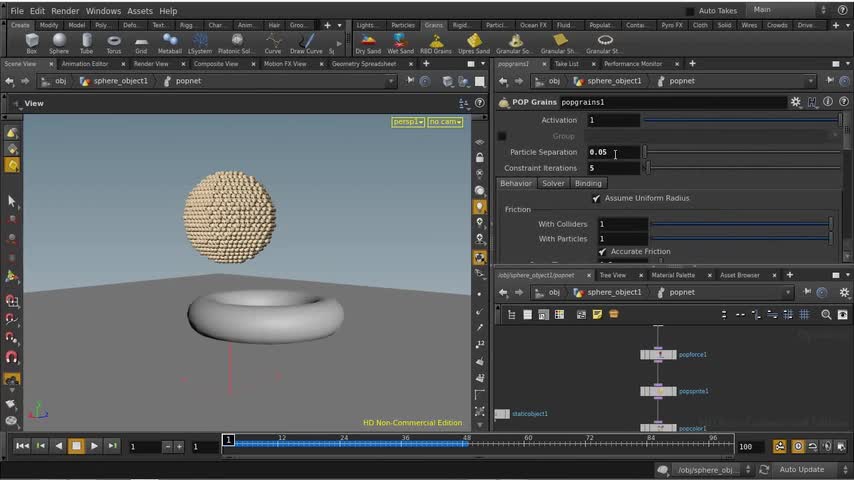854x480 pixels.
Task: Switch to the Solver tab
Action: coord(553,183)
